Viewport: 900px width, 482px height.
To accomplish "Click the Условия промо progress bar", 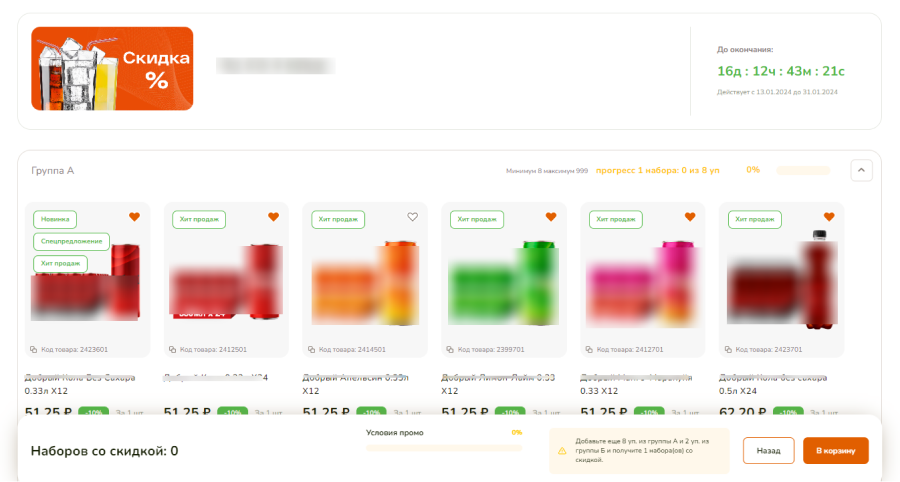I will pos(444,448).
